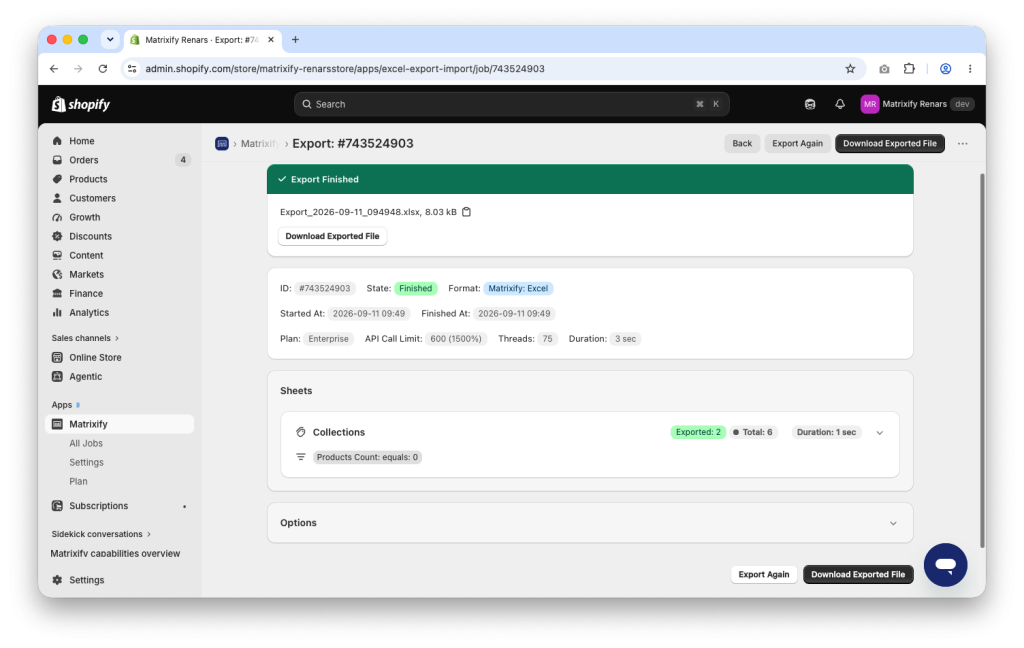Click the Shopify logo
The image size is (1024, 648).
(80, 105)
